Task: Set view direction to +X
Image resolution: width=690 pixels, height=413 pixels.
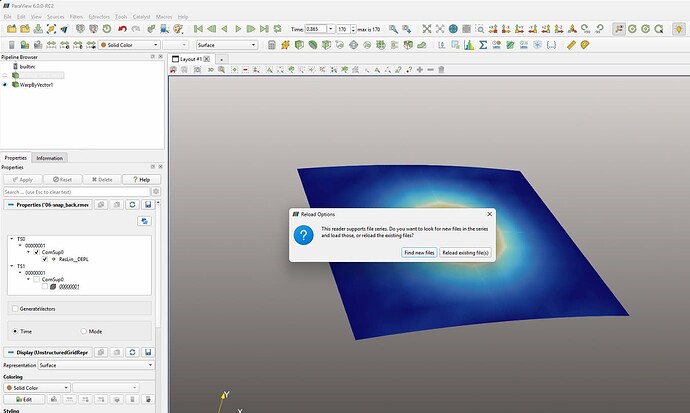Action: click(493, 29)
